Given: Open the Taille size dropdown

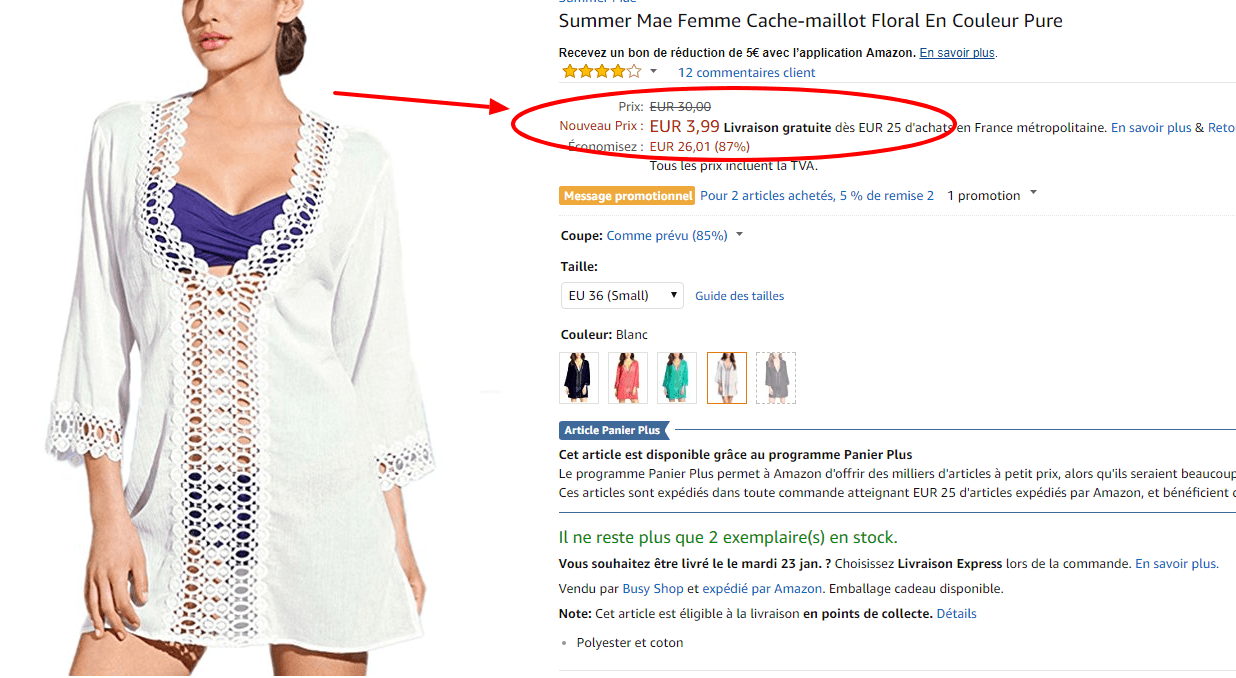Looking at the screenshot, I should tap(621, 296).
